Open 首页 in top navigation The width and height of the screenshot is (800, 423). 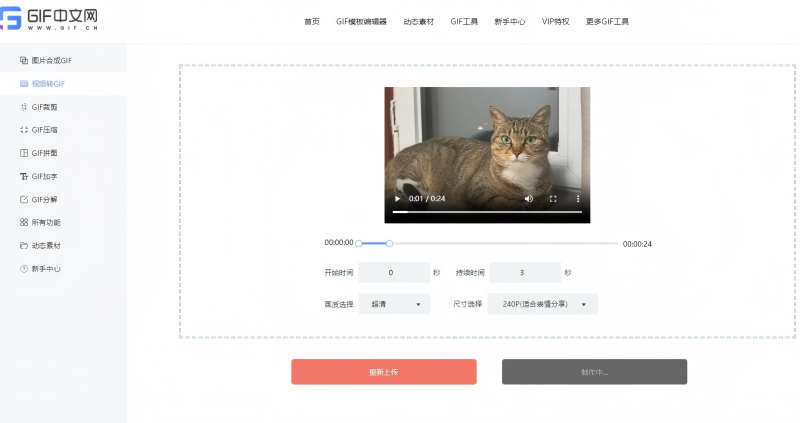312,21
